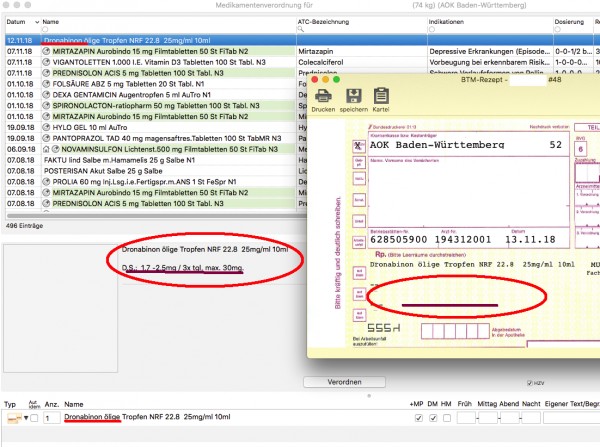Click icon before FOLSÄURE ABZ 5 mg row
The width and height of the screenshot is (600, 447).
[46, 84]
